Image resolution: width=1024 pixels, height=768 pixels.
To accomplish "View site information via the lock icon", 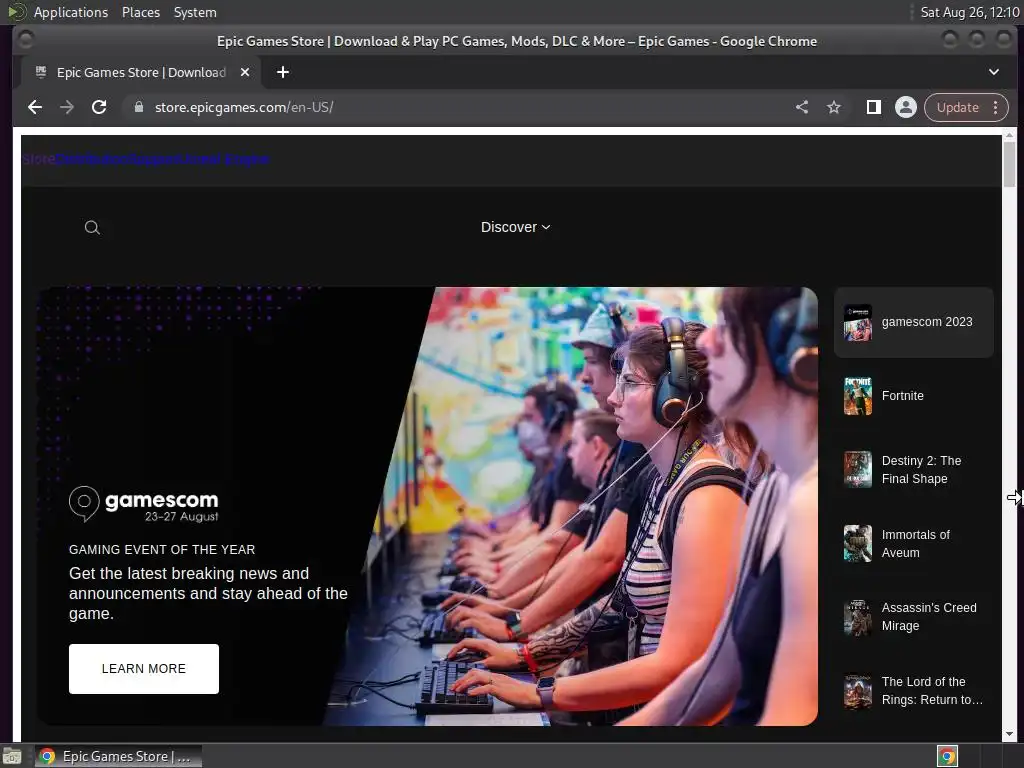I will (x=138, y=107).
